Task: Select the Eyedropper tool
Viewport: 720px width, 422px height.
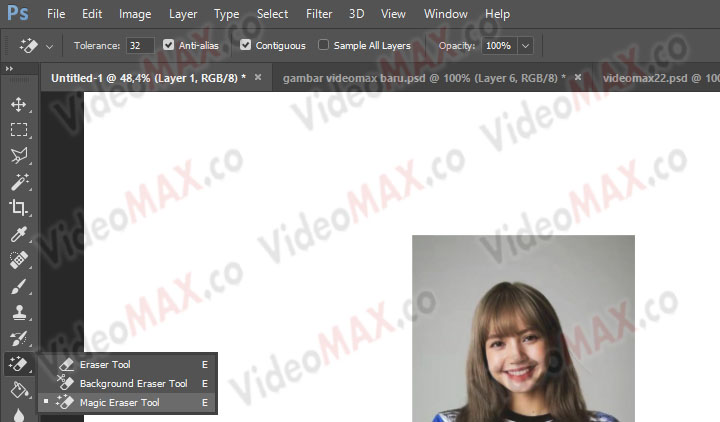Action: (x=19, y=234)
